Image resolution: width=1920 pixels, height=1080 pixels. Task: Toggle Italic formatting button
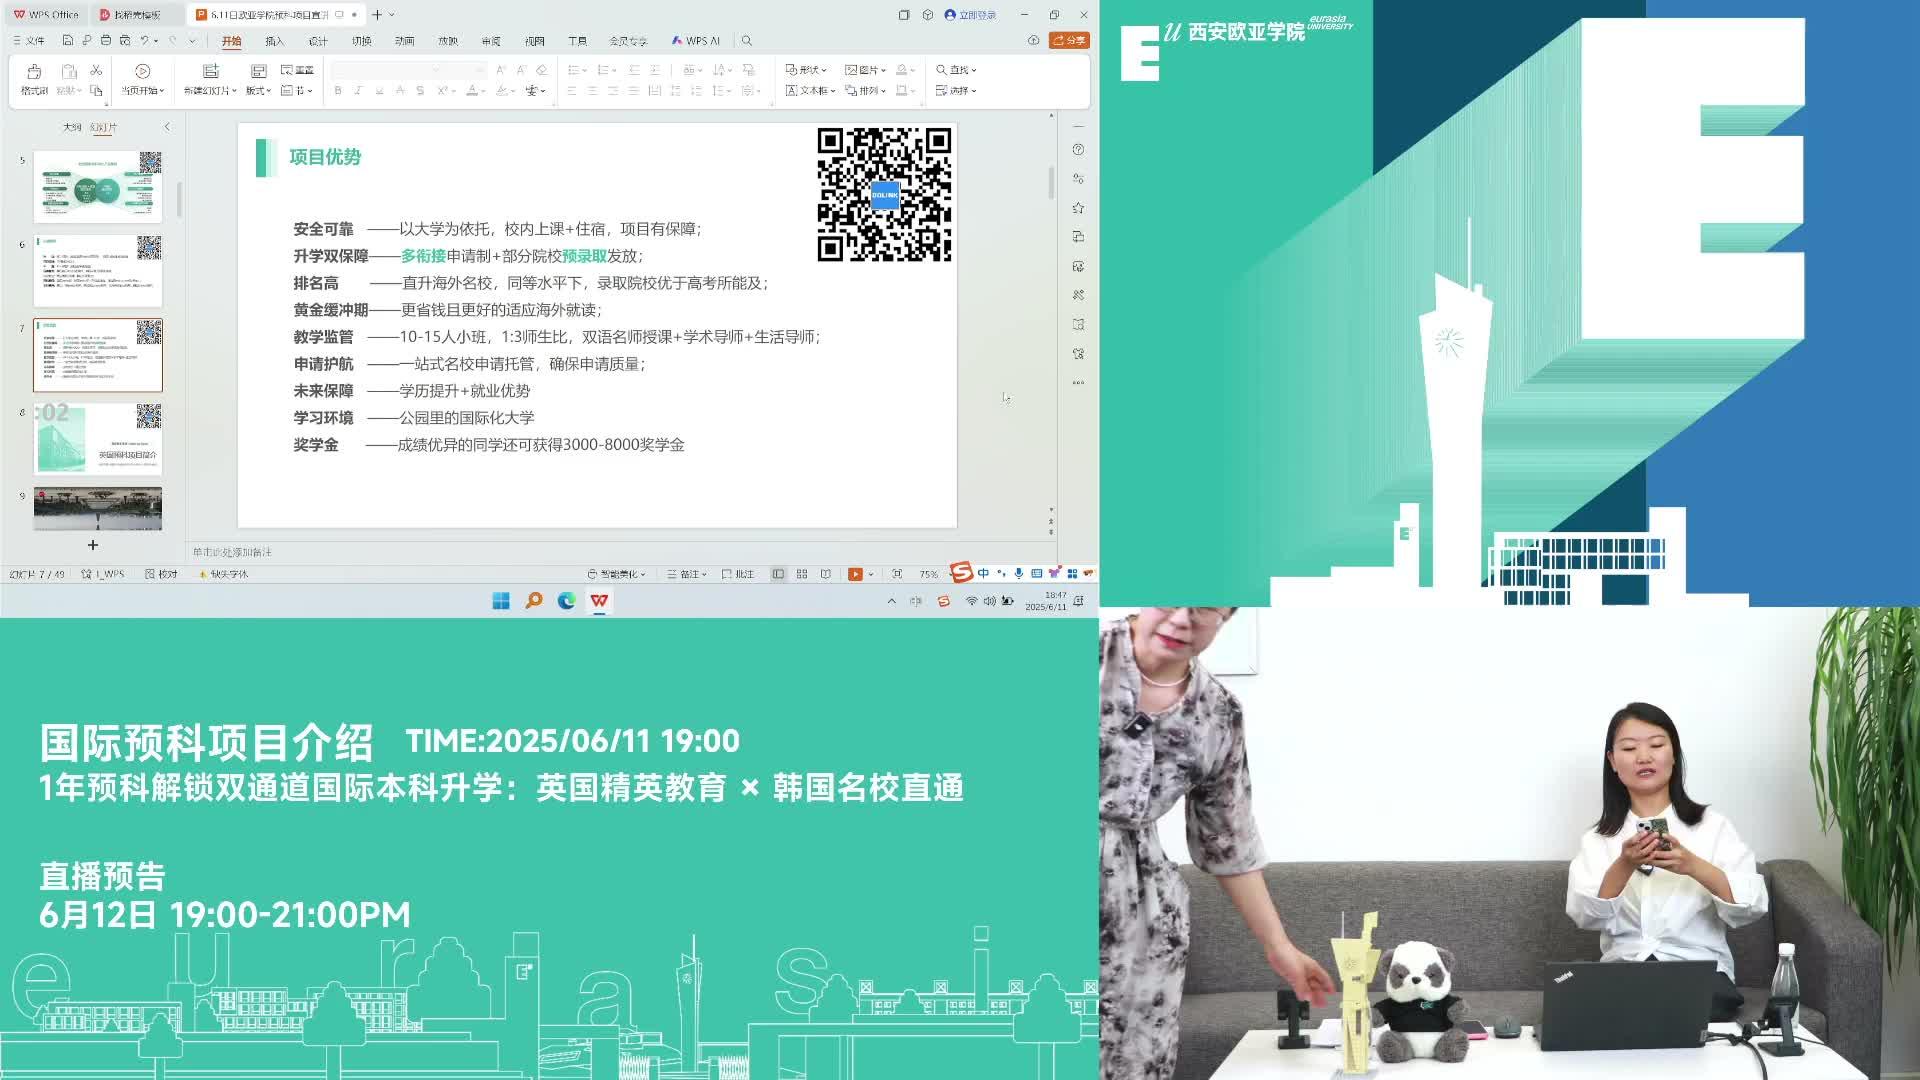point(358,91)
